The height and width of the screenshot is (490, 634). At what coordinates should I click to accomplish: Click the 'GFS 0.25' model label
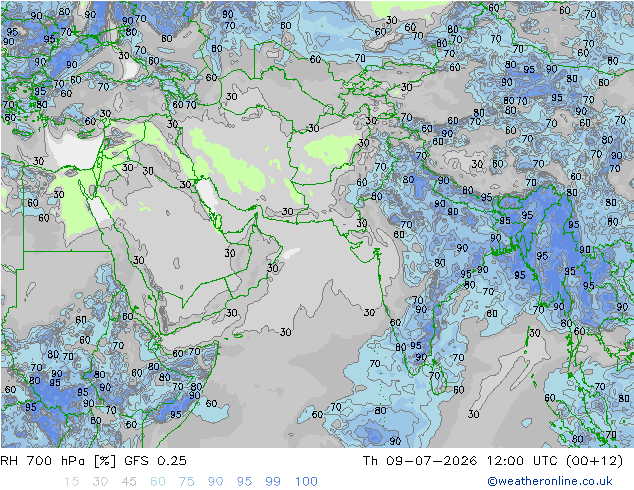[x=155, y=460]
